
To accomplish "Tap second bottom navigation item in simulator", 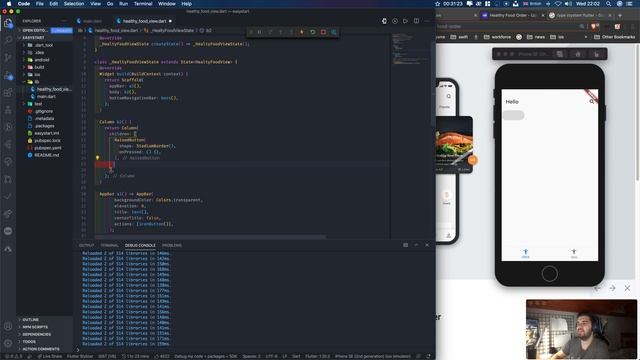I will [574, 253].
